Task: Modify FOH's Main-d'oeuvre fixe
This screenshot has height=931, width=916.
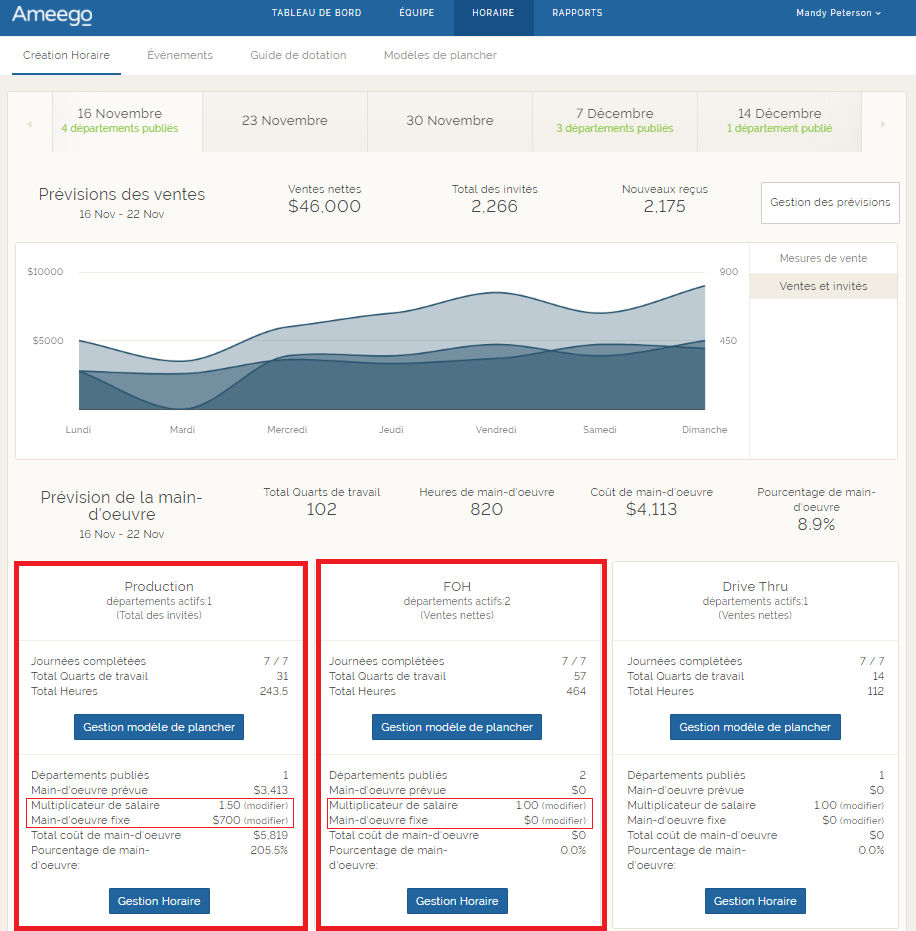Action: click(x=564, y=821)
